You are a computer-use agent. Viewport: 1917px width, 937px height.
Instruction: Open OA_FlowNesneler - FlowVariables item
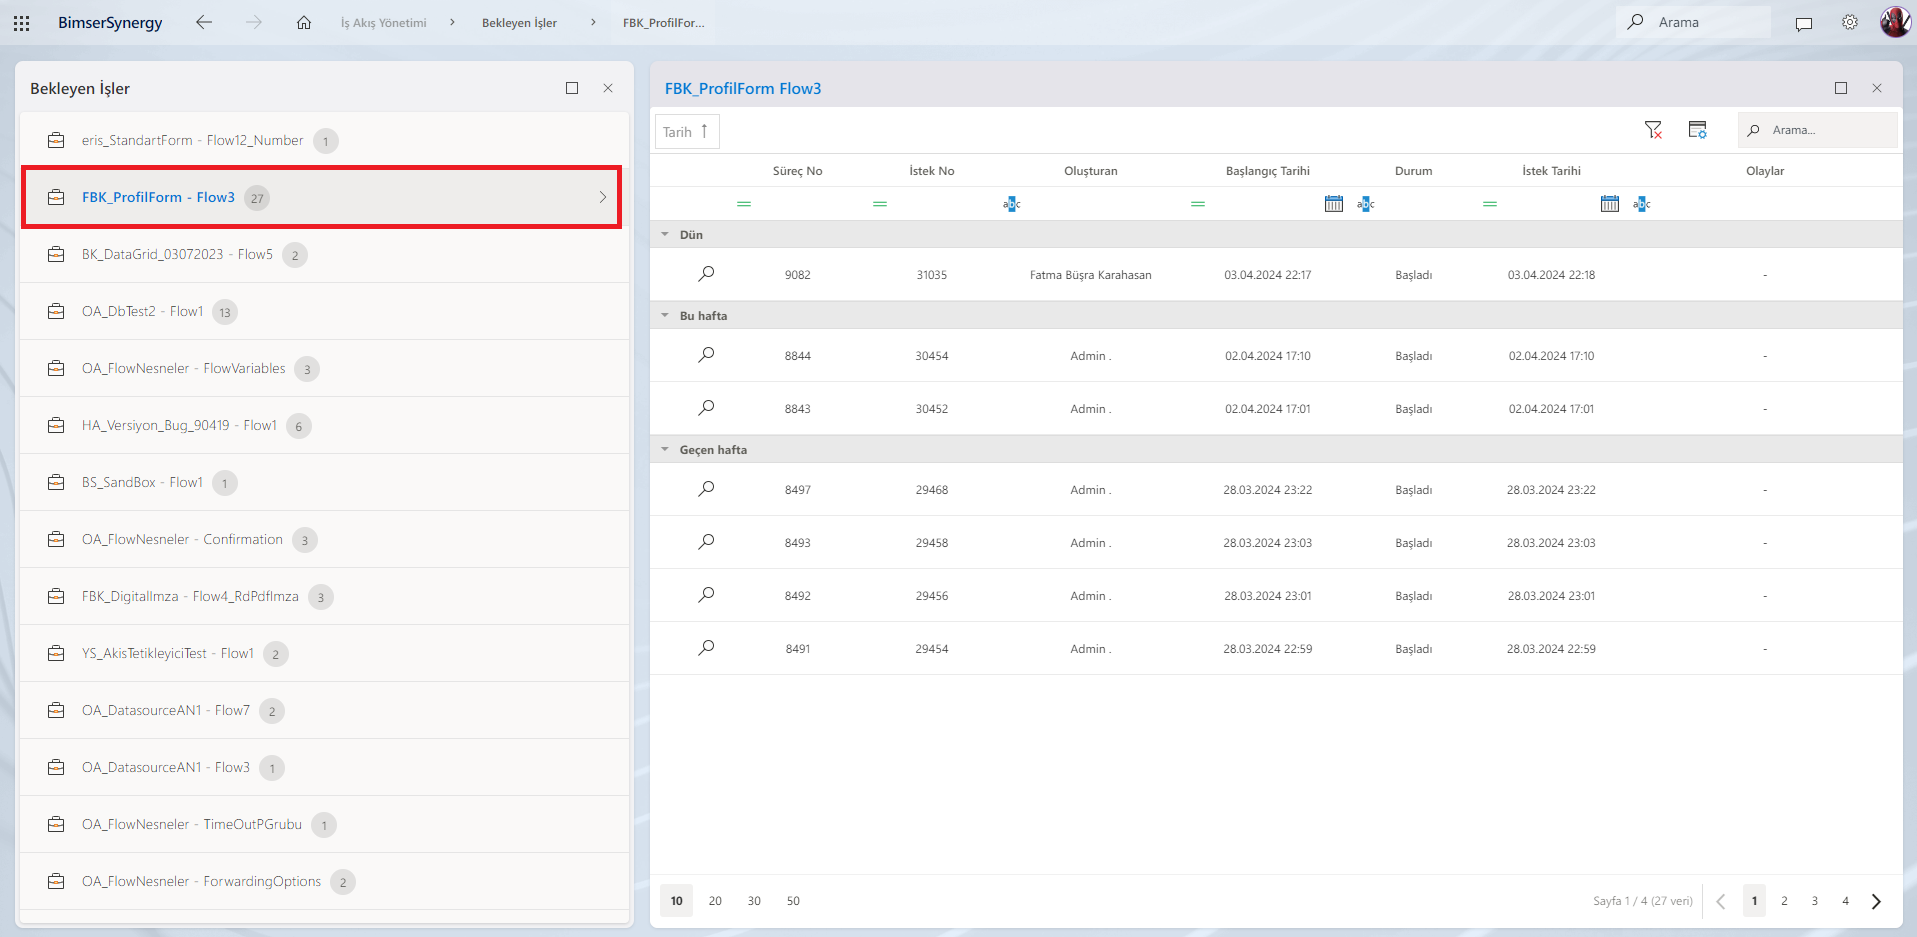click(x=325, y=368)
